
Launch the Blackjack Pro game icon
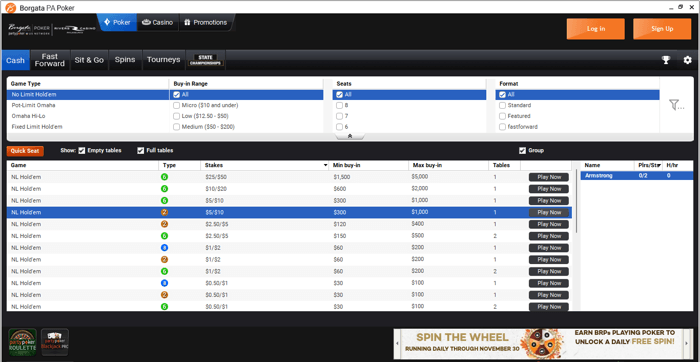[55, 342]
